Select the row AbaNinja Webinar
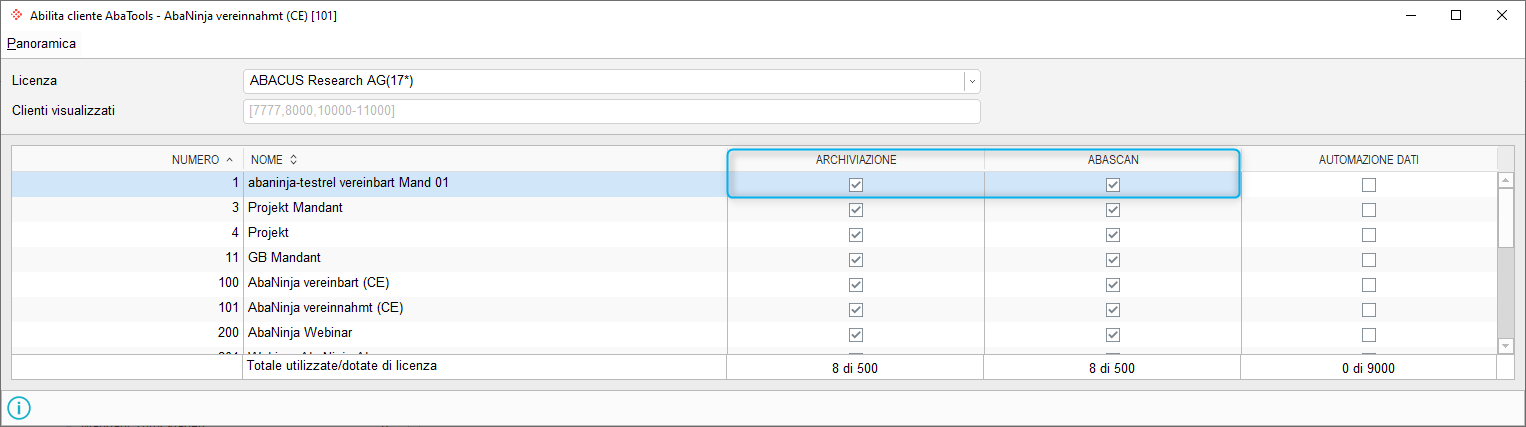1526x427 pixels. 754,333
